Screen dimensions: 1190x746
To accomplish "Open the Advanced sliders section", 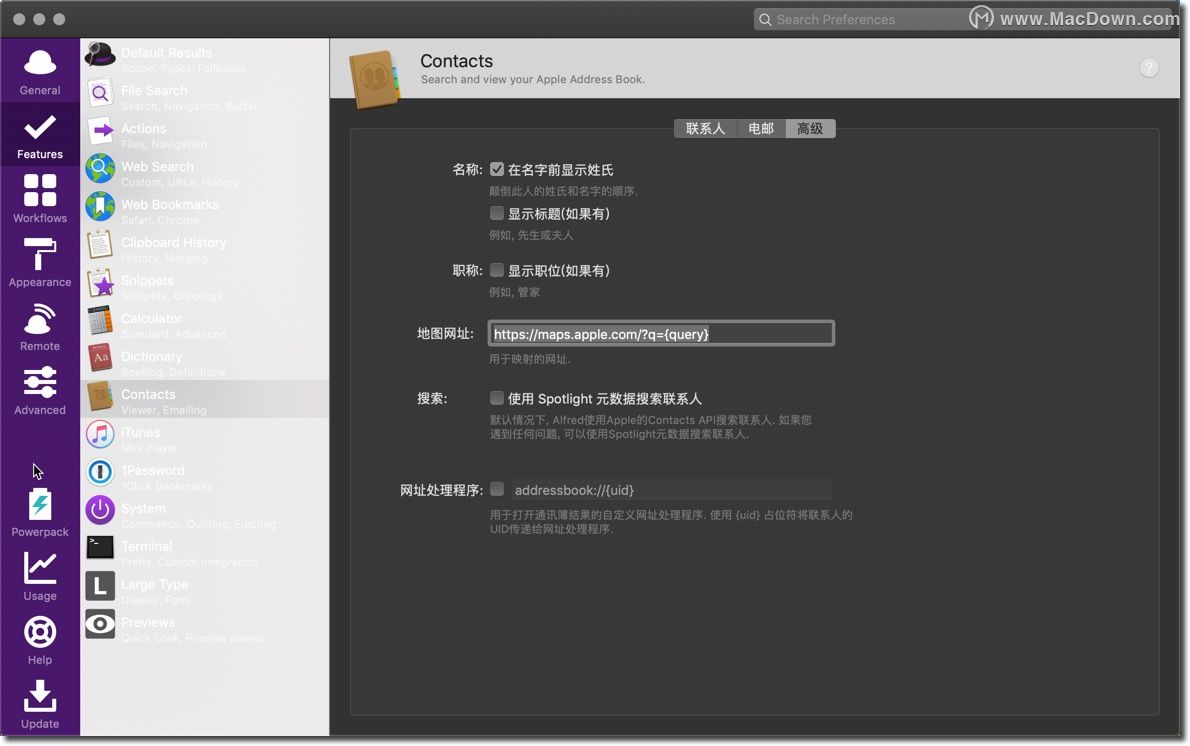I will tap(39, 391).
